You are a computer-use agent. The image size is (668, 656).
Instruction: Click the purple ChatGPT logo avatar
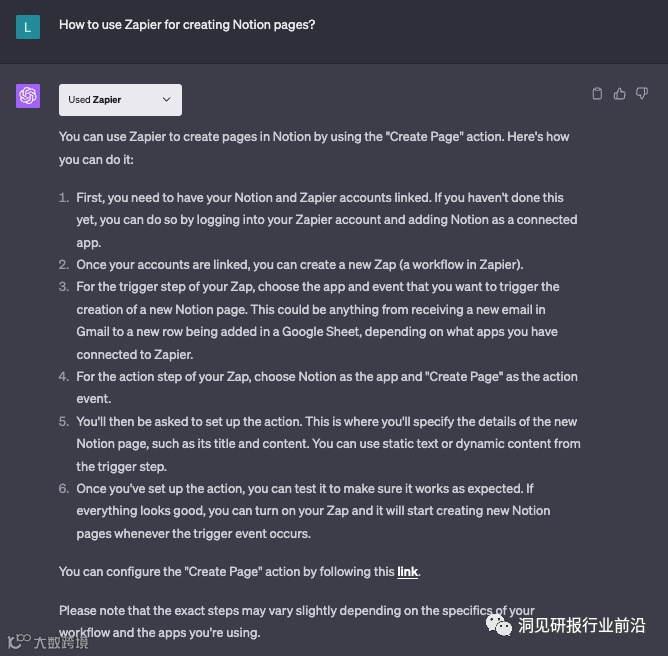pyautogui.click(x=28, y=96)
